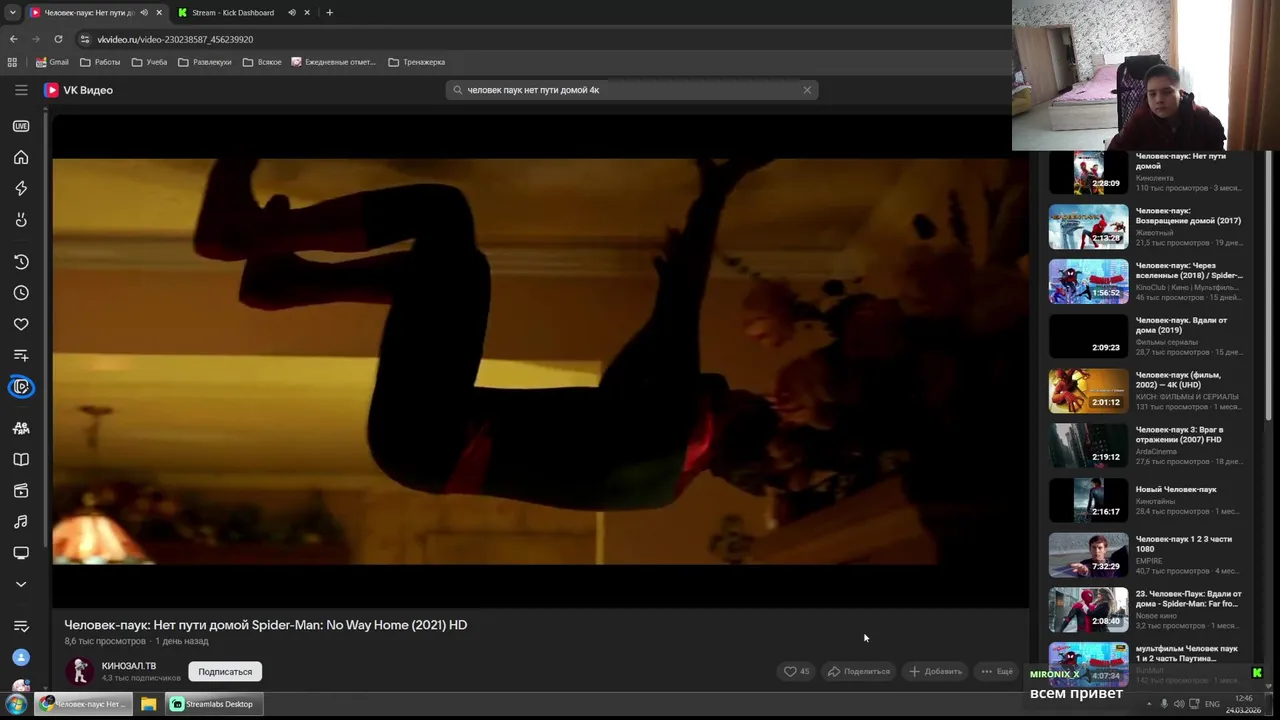Switch to Streamlabs Desktop in taskbar
This screenshot has width=1280, height=720.
pyautogui.click(x=212, y=704)
